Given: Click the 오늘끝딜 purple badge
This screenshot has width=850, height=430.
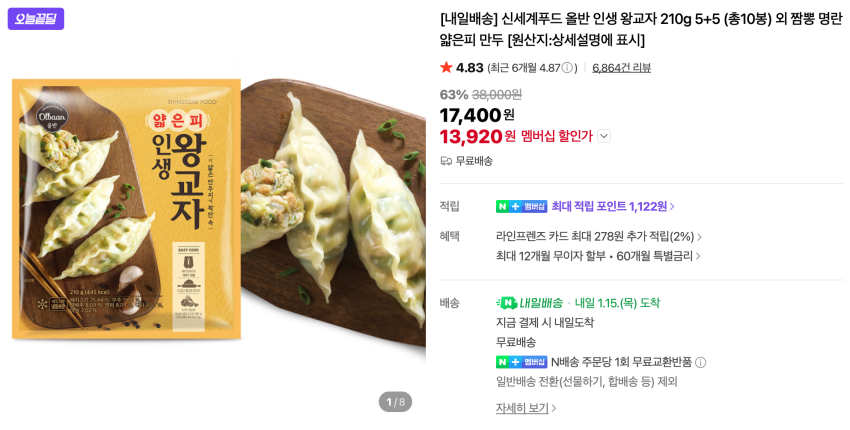Looking at the screenshot, I should click(36, 19).
